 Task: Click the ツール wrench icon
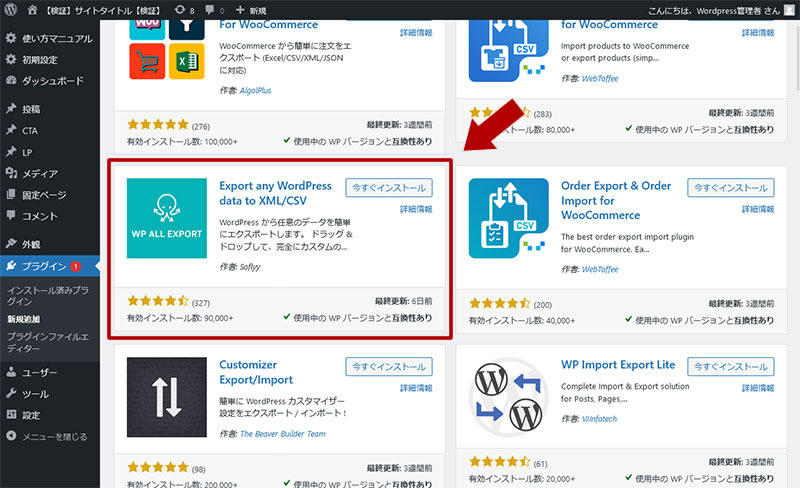[x=11, y=394]
